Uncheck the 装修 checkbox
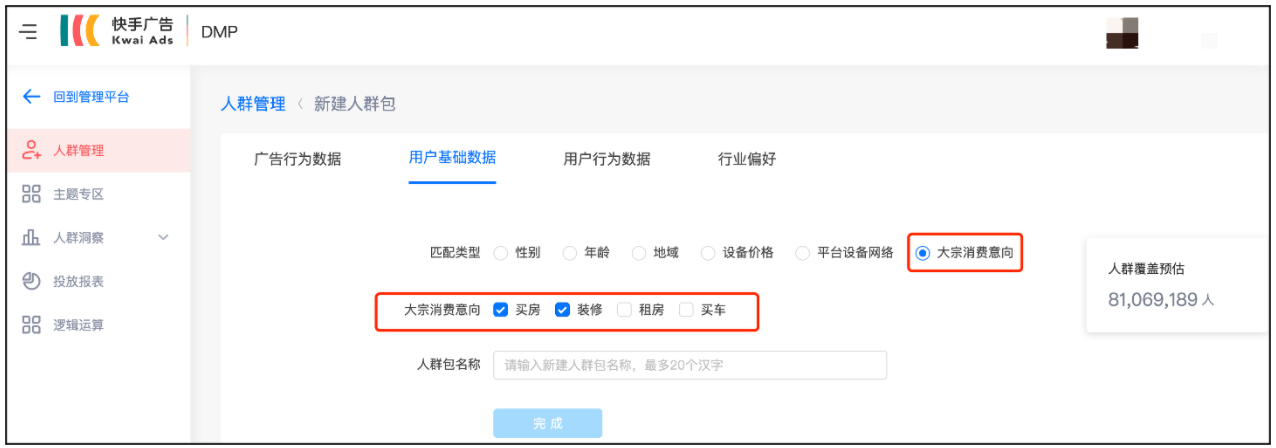1276x448 pixels. (563, 310)
